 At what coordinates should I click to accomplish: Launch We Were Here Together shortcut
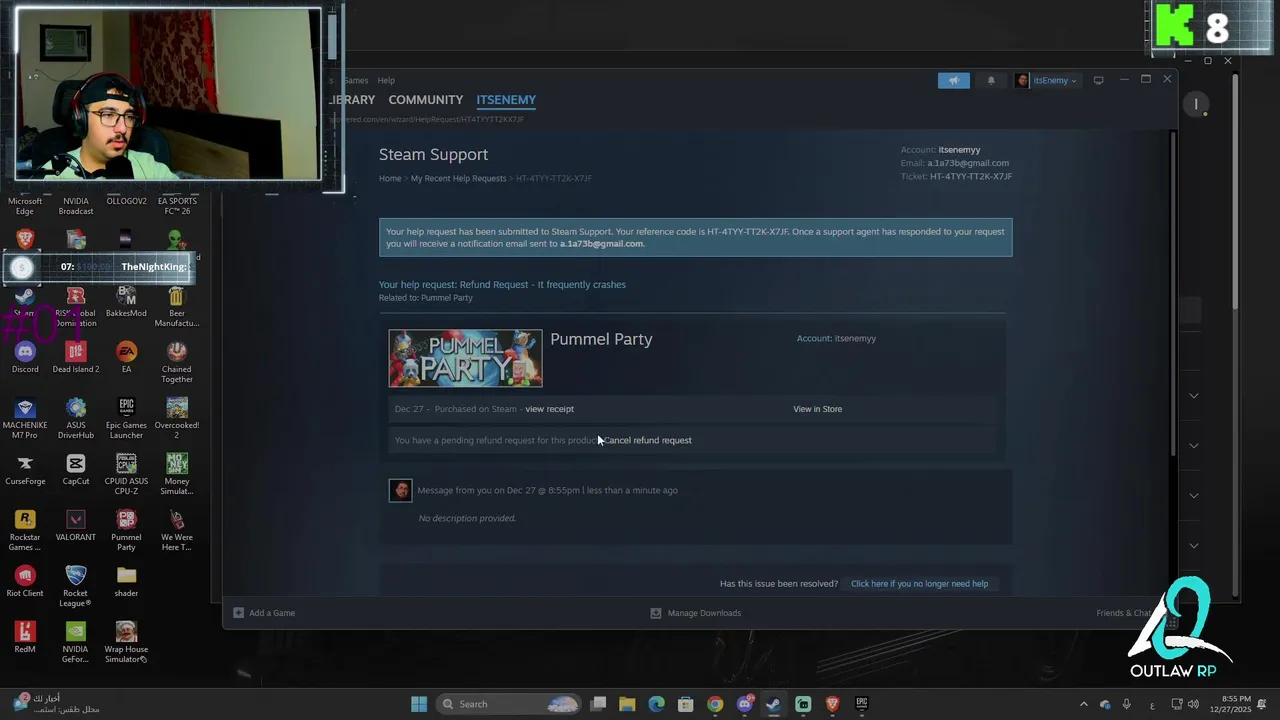177,530
